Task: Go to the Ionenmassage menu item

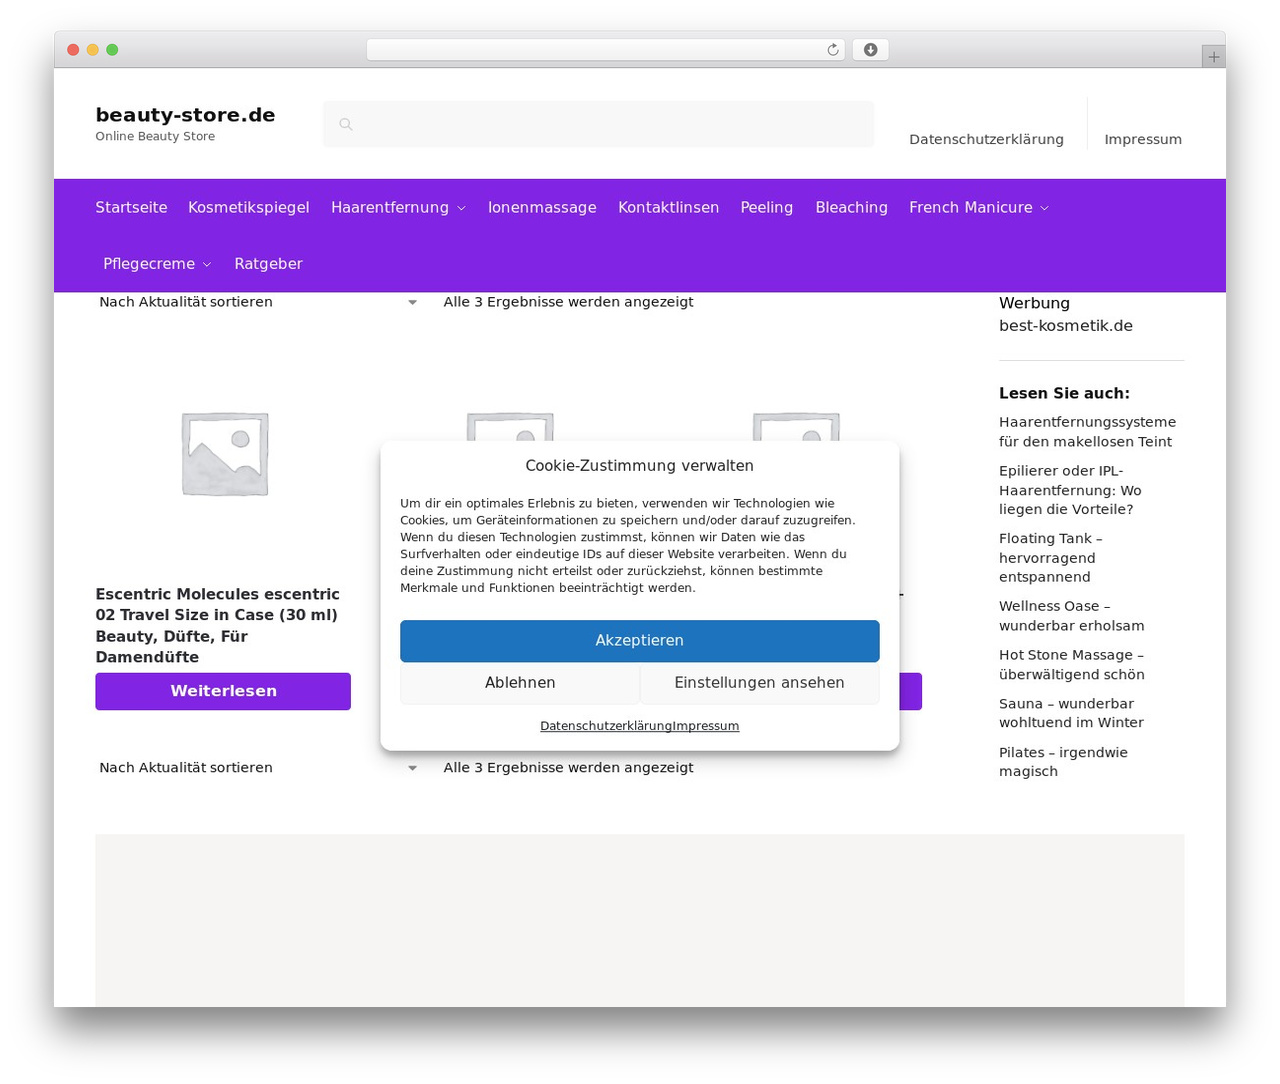Action: [x=542, y=207]
